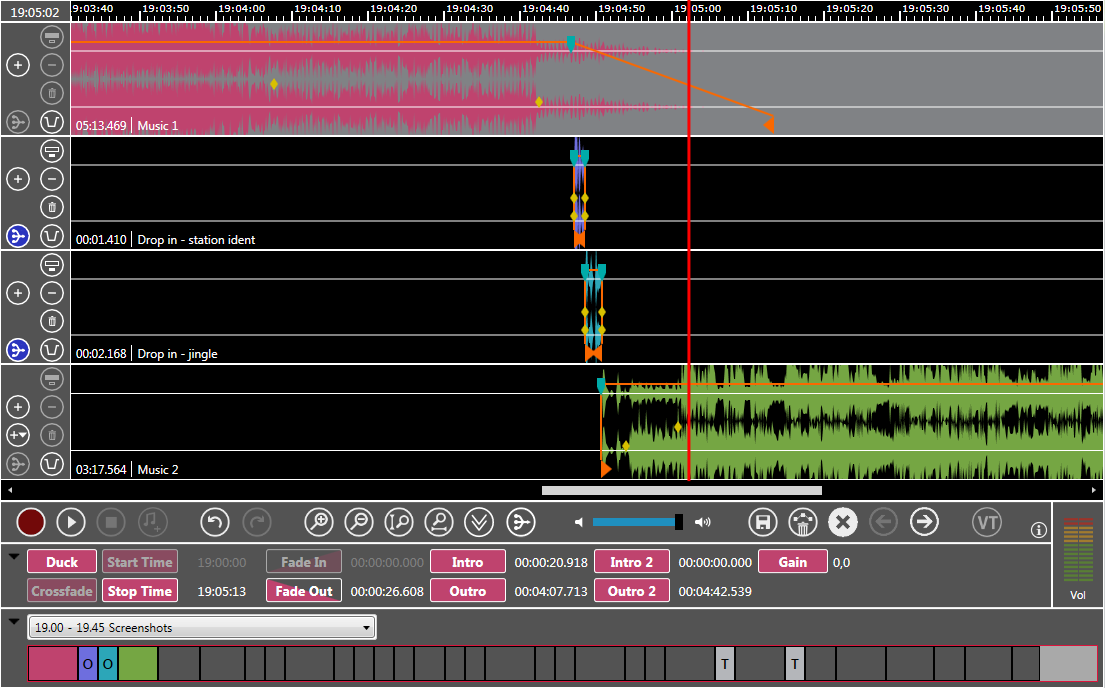Click the Save disk icon
1105x688 pixels.
763,522
